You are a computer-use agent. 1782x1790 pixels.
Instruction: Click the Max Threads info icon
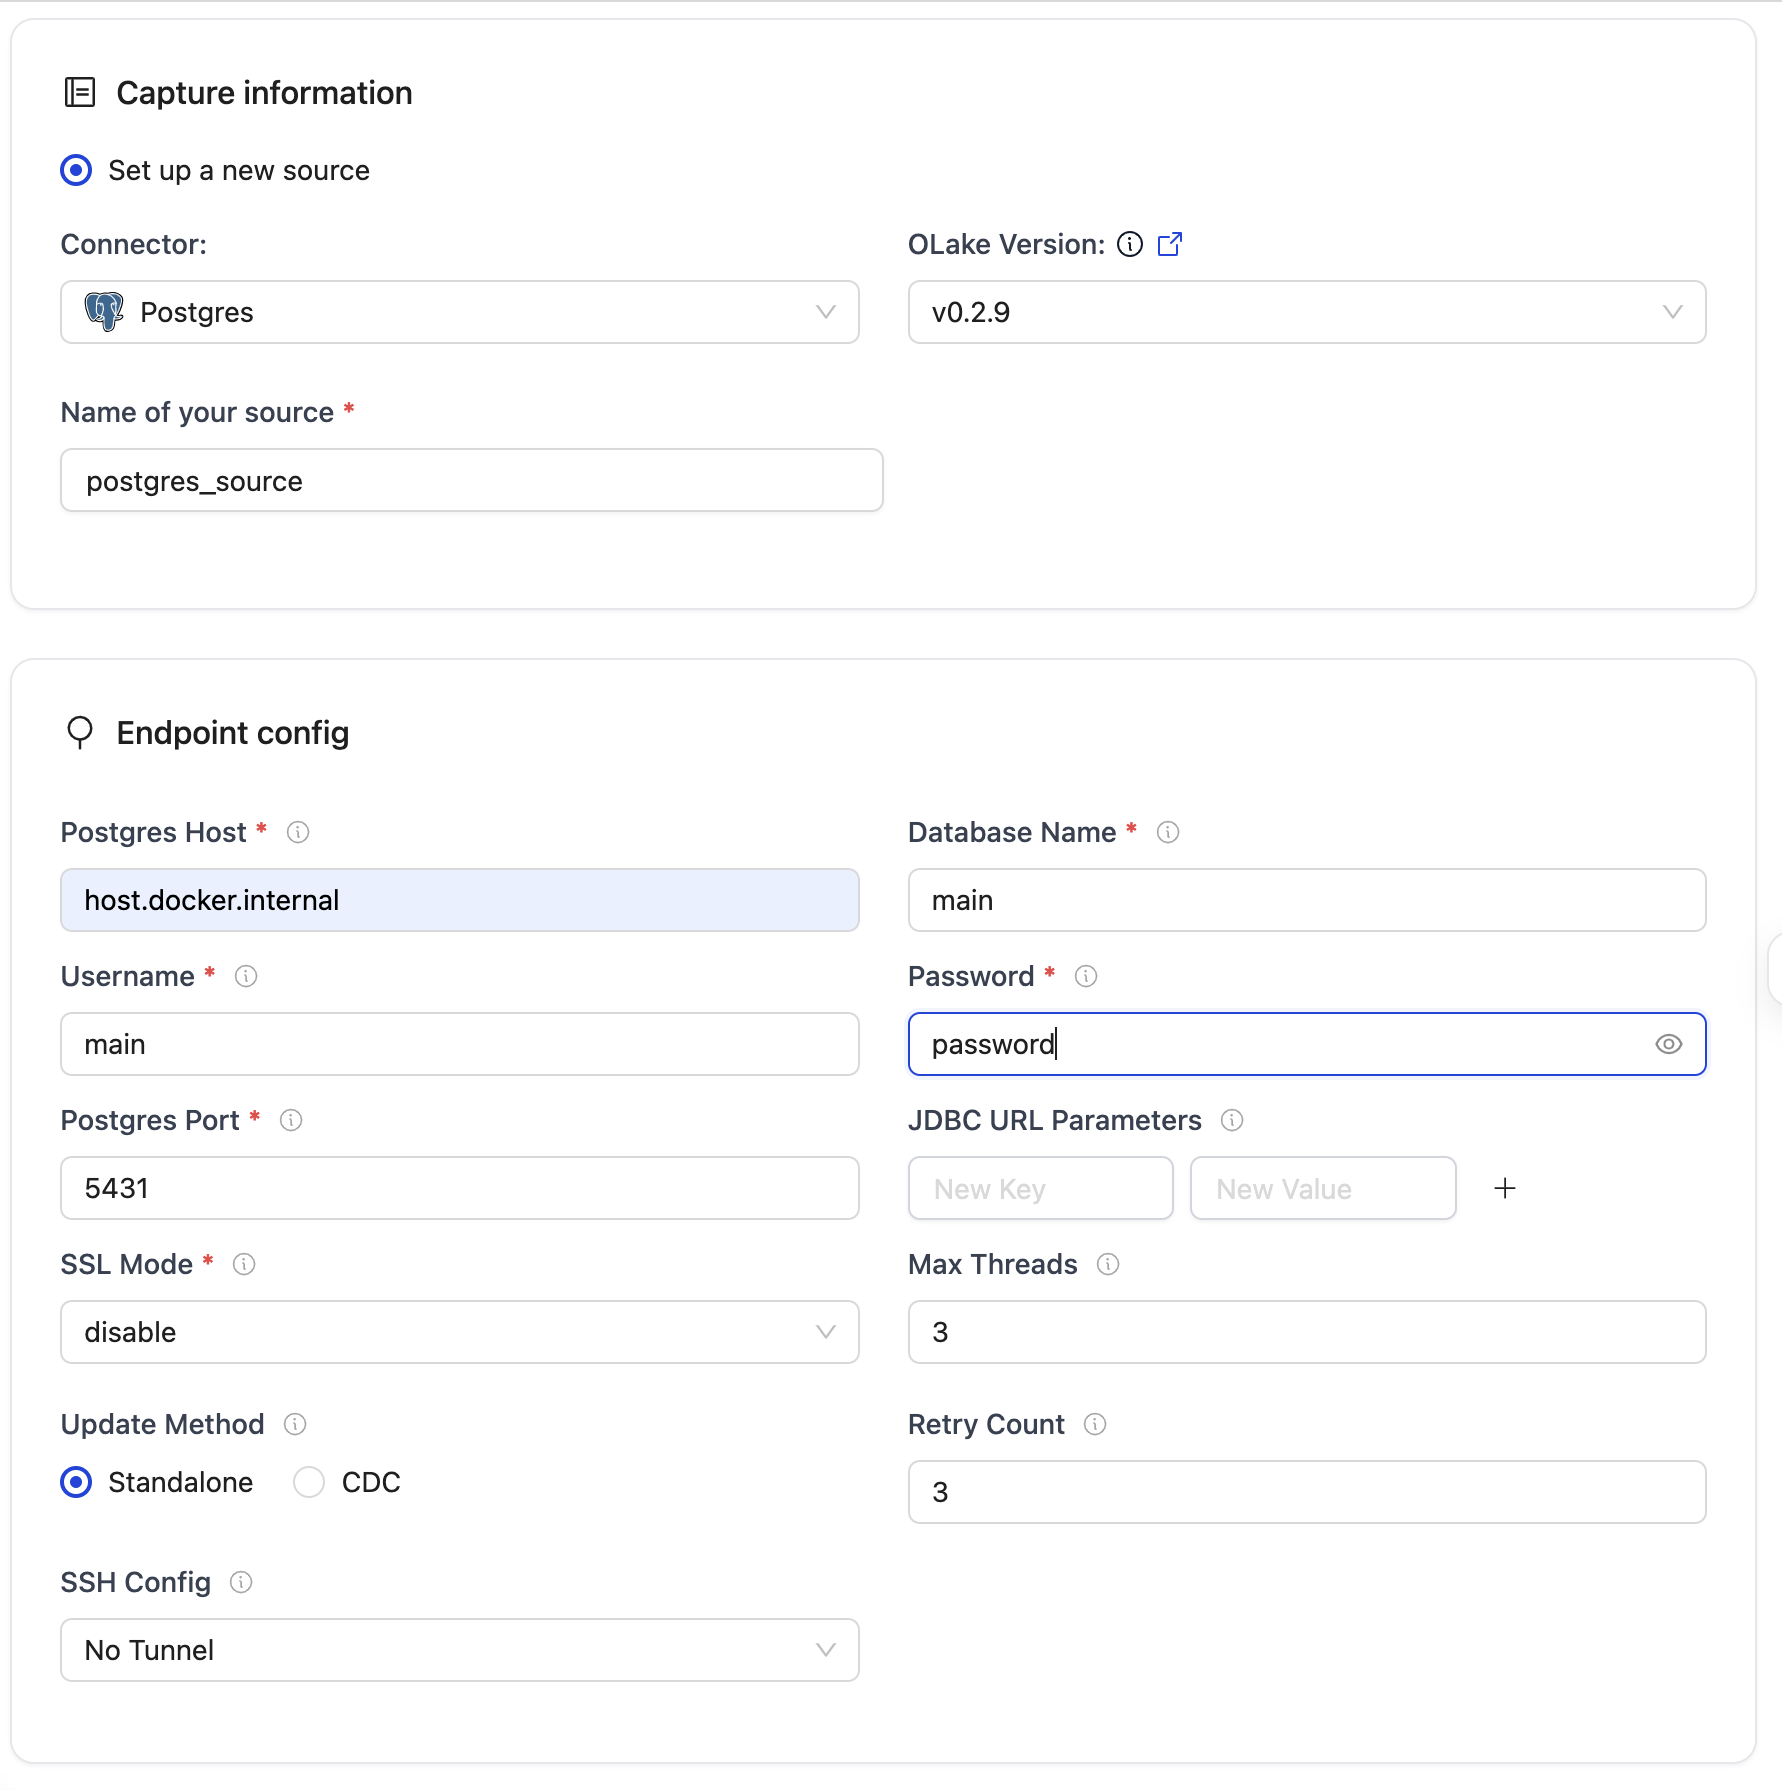coord(1108,1264)
